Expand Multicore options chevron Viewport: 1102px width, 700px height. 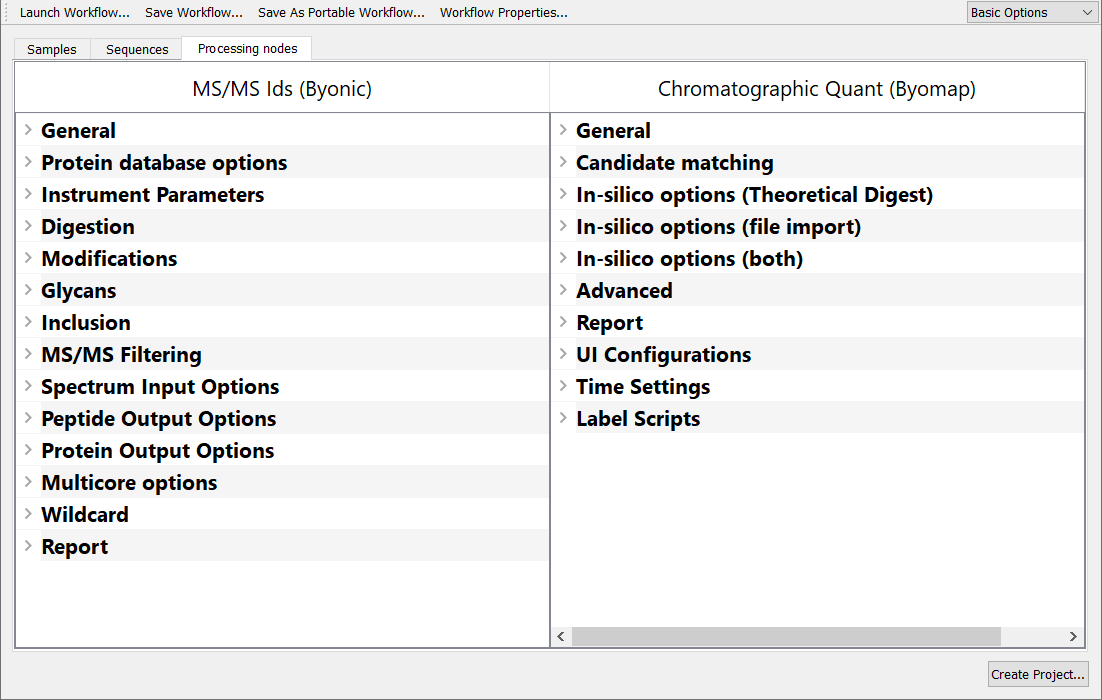point(28,481)
